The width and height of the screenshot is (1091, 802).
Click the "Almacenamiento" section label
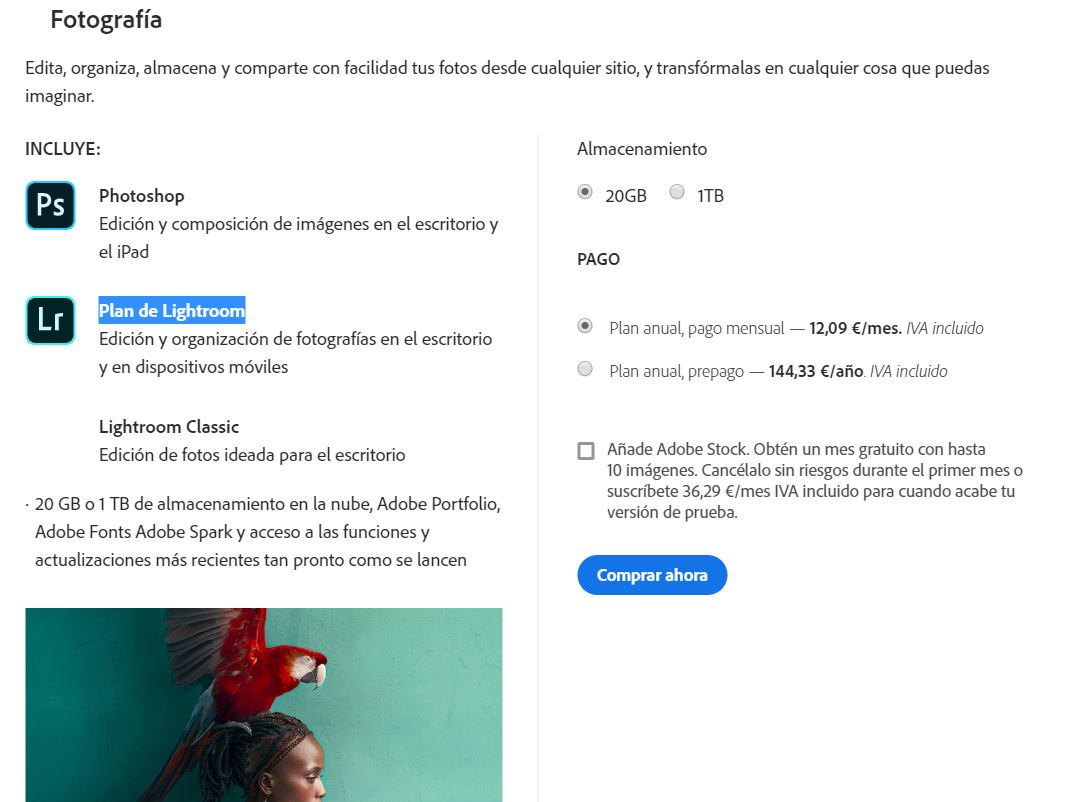[642, 149]
